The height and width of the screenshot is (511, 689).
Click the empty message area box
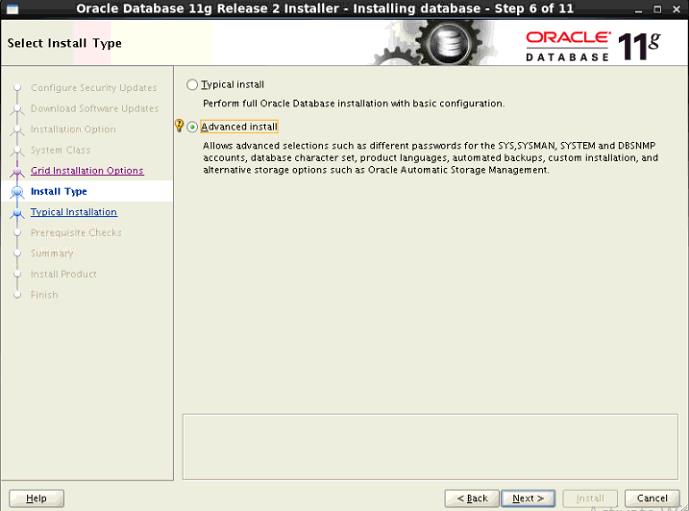coord(430,446)
